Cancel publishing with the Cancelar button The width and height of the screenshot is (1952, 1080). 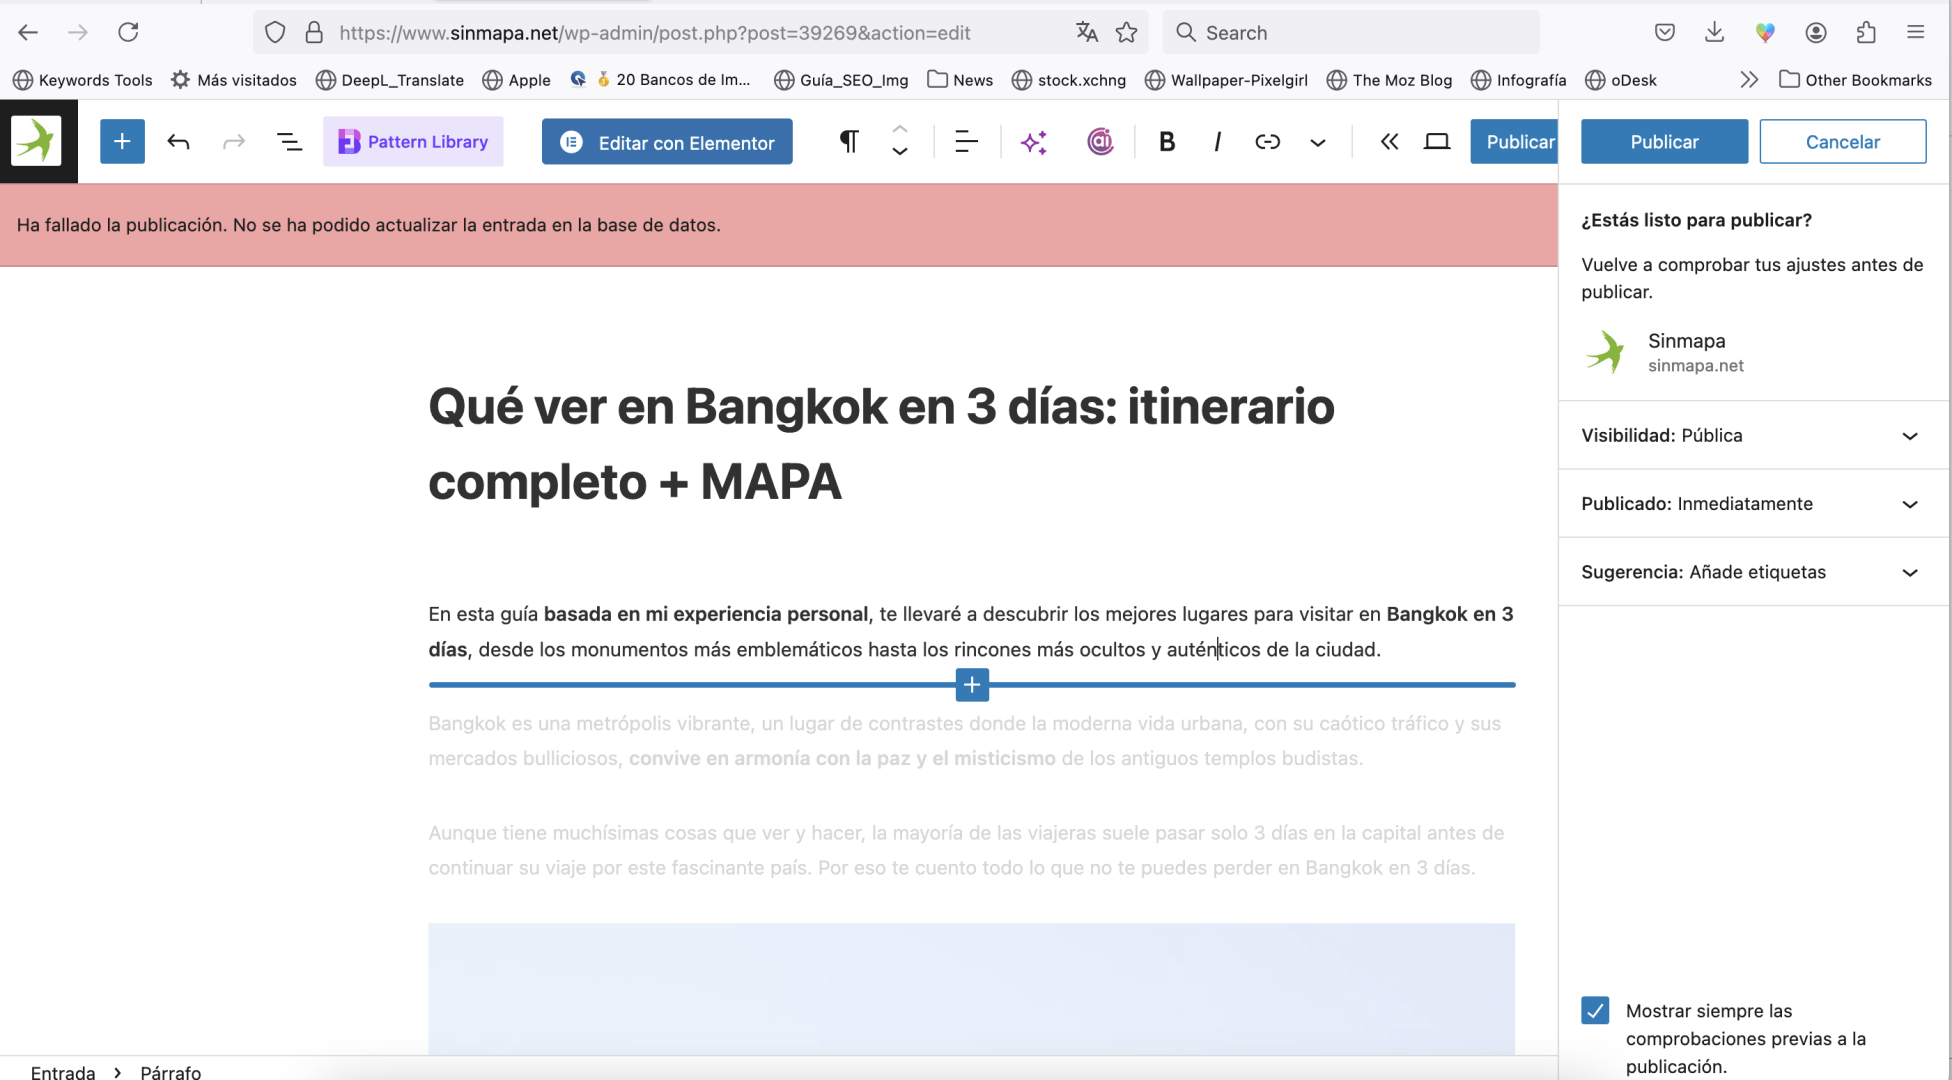coord(1843,142)
